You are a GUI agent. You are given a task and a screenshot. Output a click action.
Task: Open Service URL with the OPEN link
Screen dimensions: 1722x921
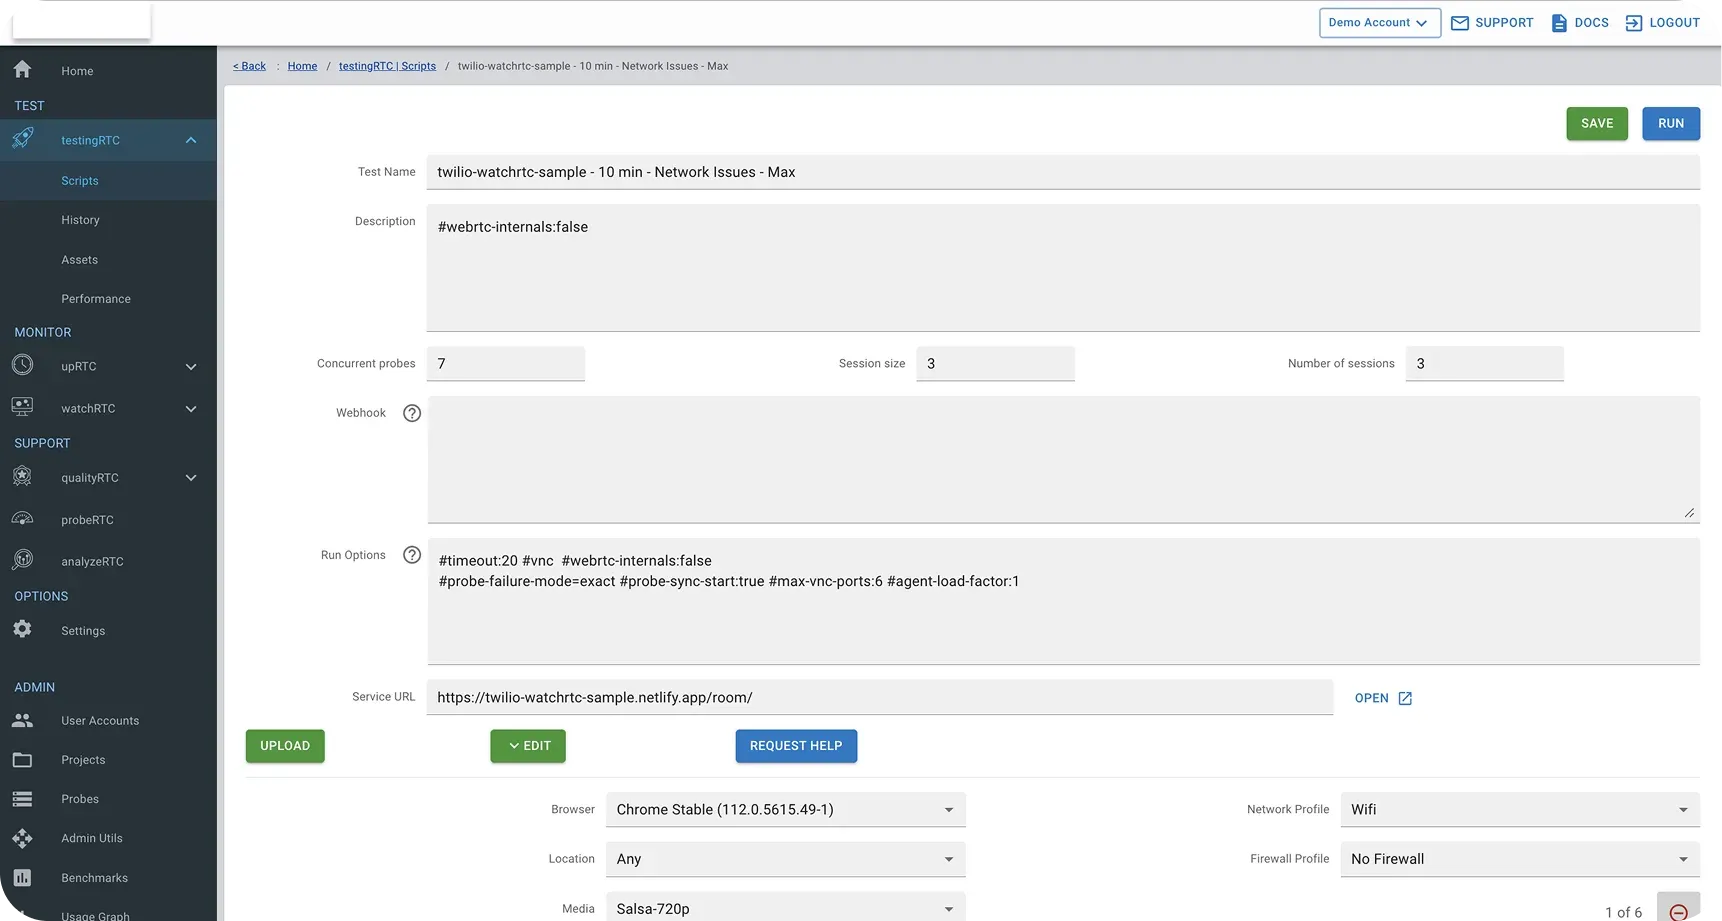(1383, 698)
